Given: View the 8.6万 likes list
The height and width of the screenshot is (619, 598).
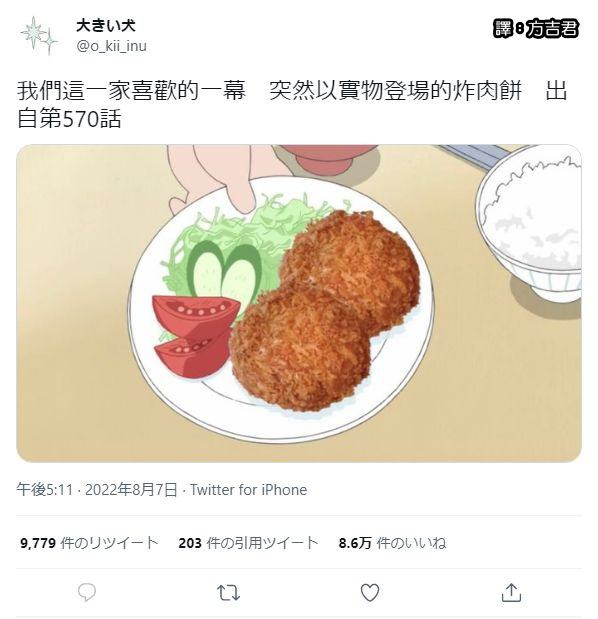Looking at the screenshot, I should tap(392, 543).
